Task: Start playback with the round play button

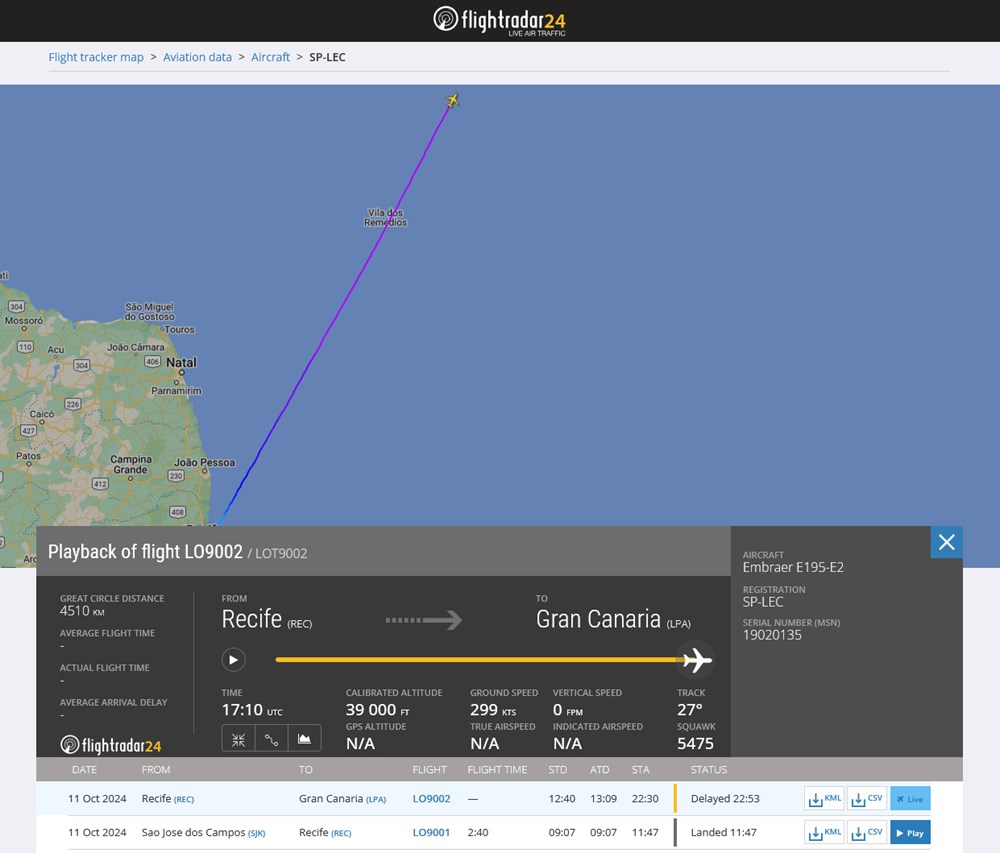Action: (x=233, y=659)
